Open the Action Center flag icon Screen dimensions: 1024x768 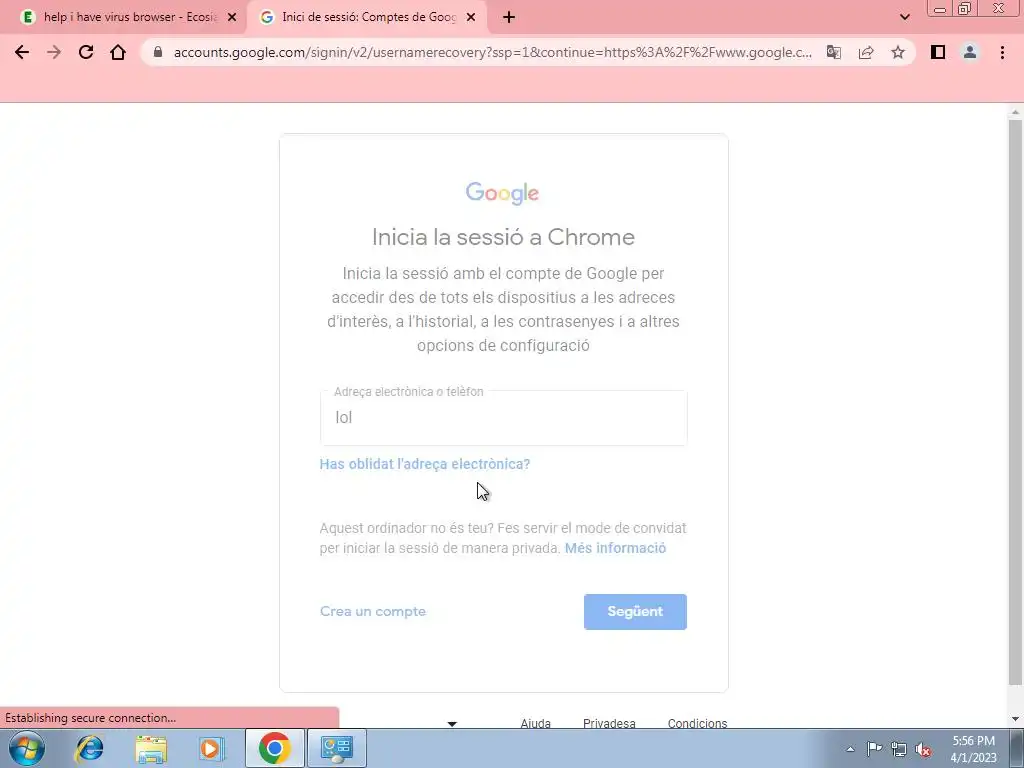coord(874,749)
